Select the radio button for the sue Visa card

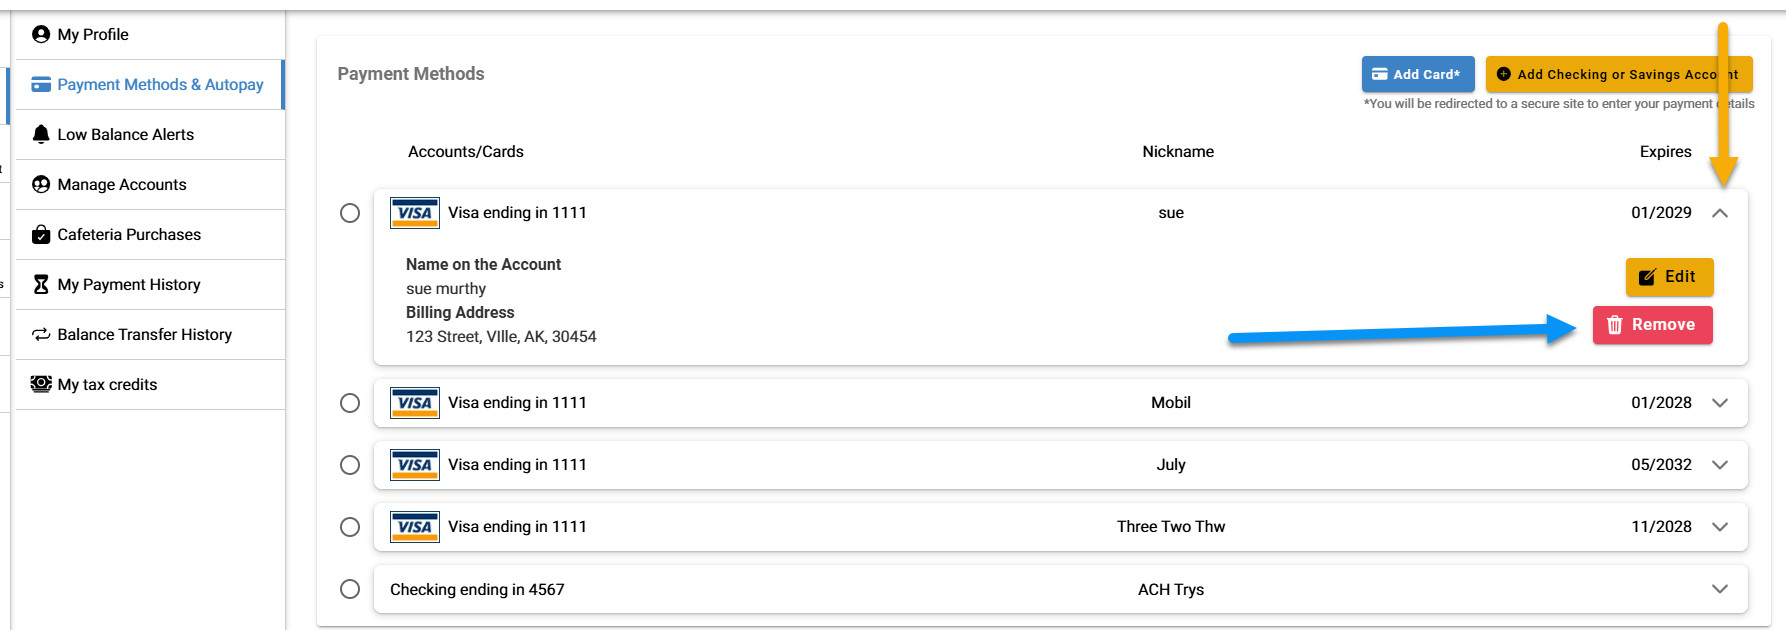point(350,213)
